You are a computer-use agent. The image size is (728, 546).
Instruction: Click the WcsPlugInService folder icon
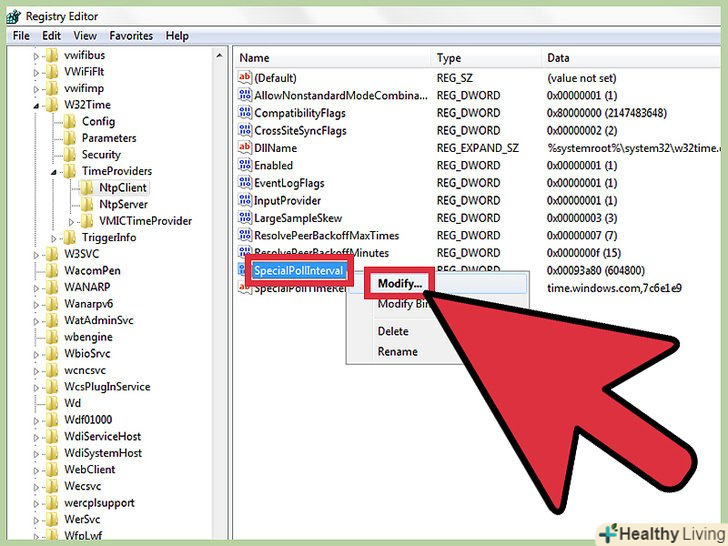click(x=52, y=386)
